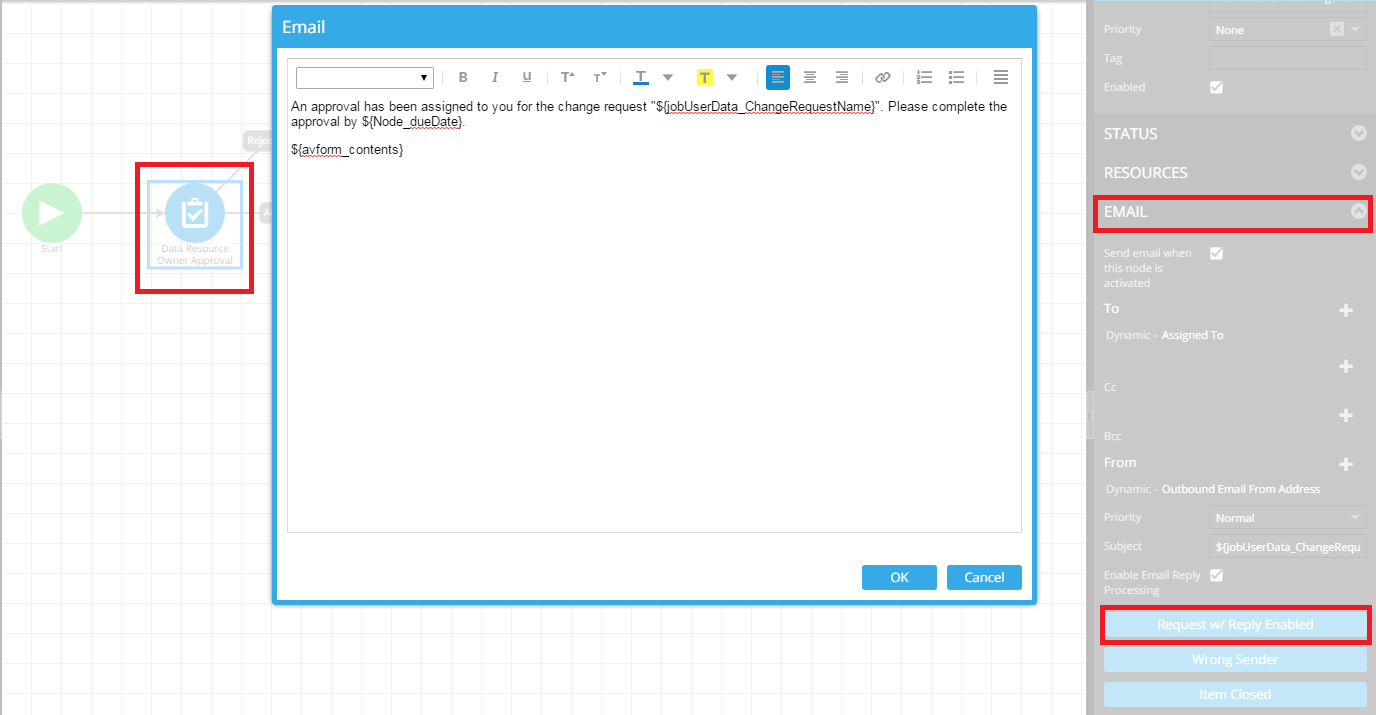Click the highlight color icon

click(705, 77)
